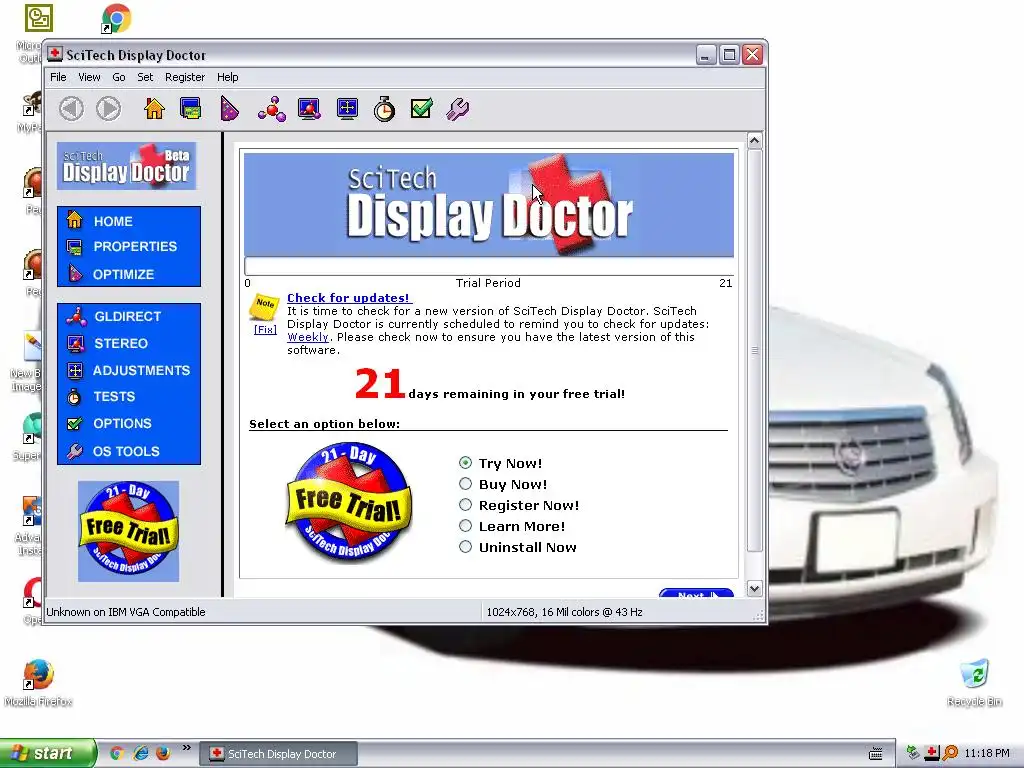Click the Google Chrome desktop shortcut

116,18
